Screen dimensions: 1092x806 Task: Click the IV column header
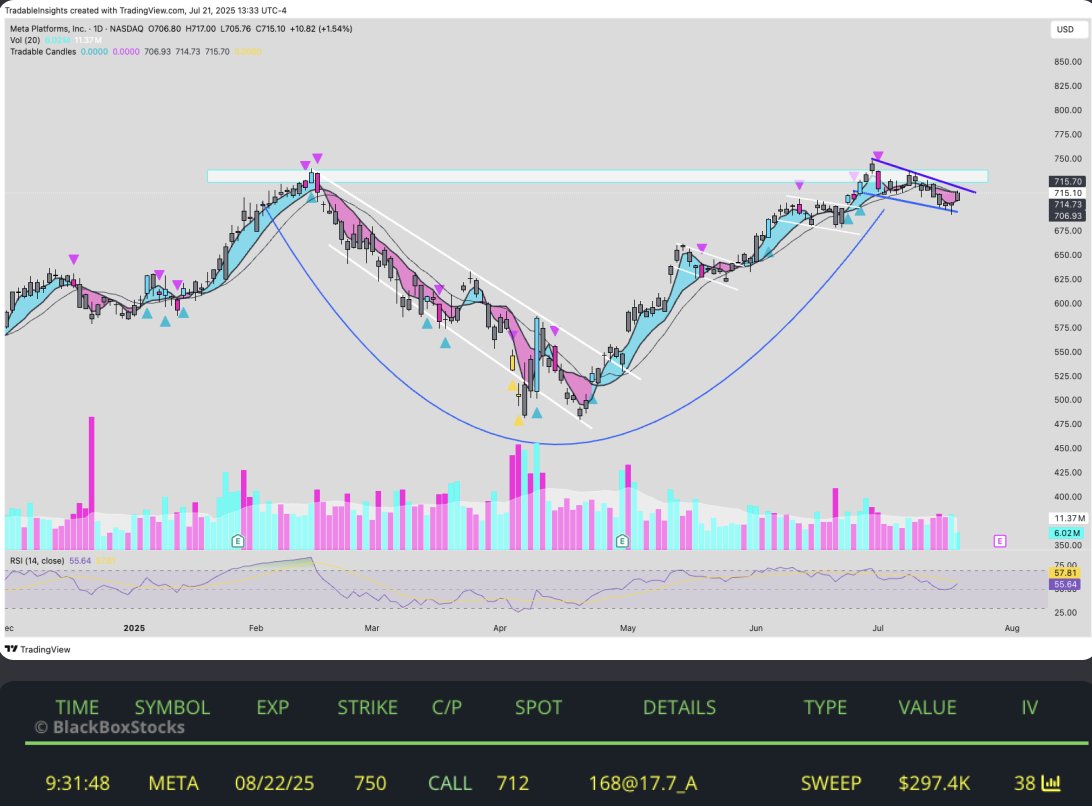coord(1029,707)
